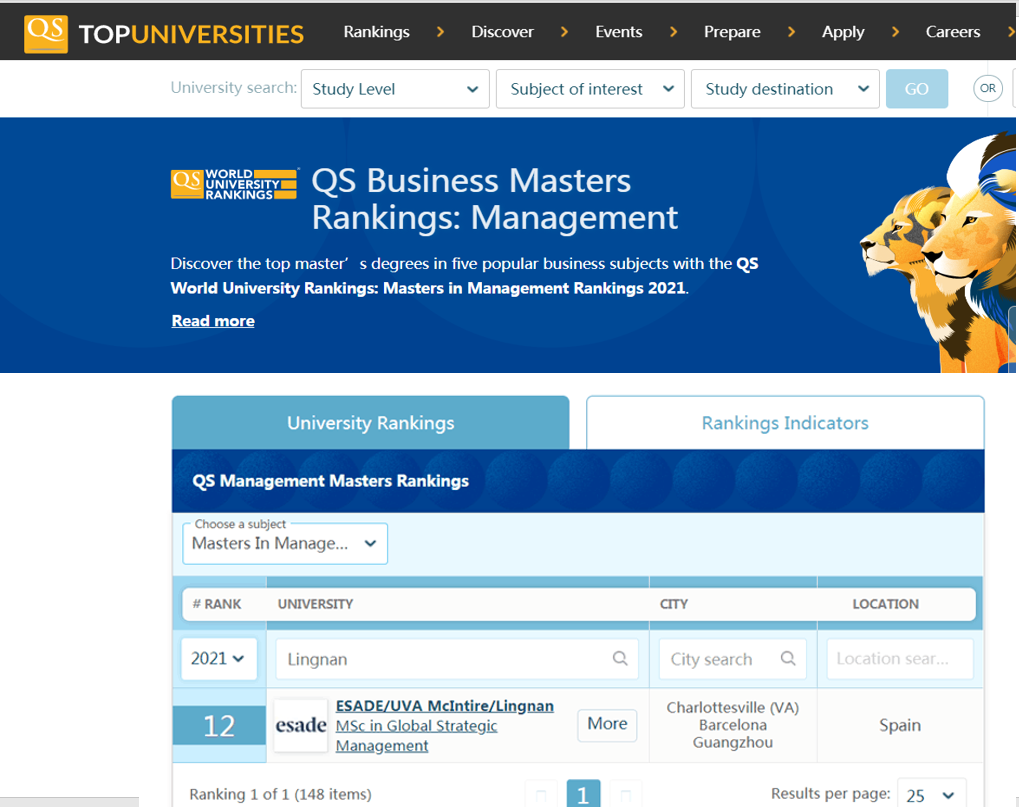Follow the Read more link
The width and height of the screenshot is (1019, 807).
213,321
